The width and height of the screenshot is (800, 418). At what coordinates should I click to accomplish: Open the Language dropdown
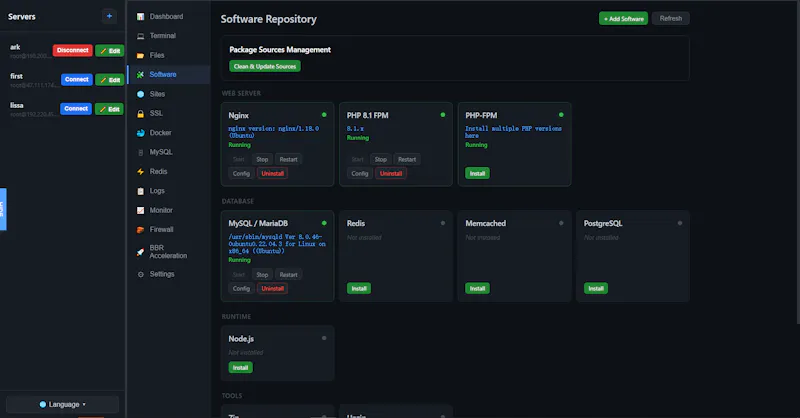click(x=62, y=404)
